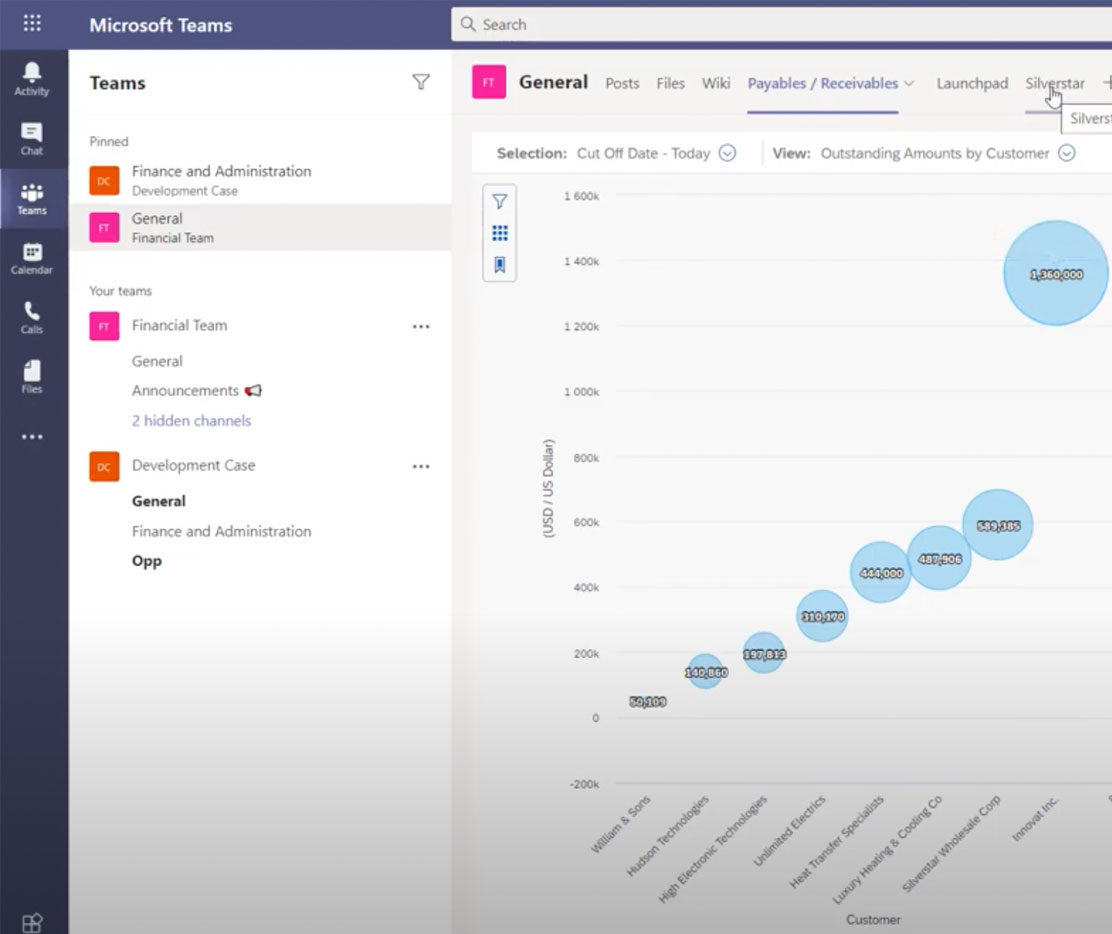Click the search magnifier icon
The height and width of the screenshot is (934, 1112).
click(x=468, y=24)
